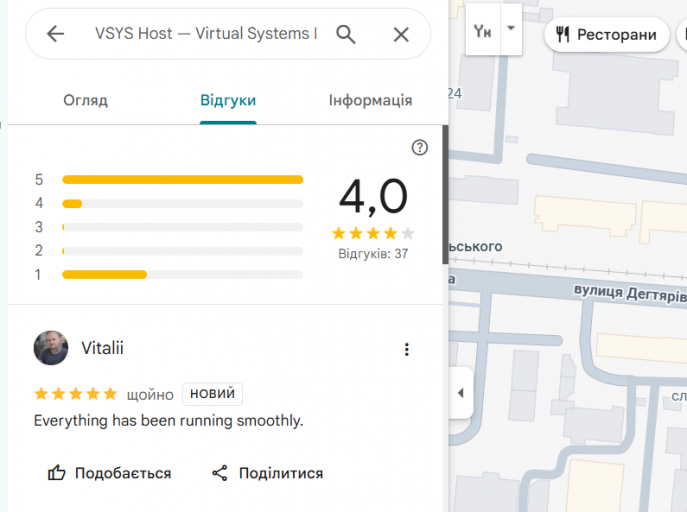This screenshot has width=687, height=512.
Task: Filter reviews by the 5-star bar
Action: pos(183,180)
